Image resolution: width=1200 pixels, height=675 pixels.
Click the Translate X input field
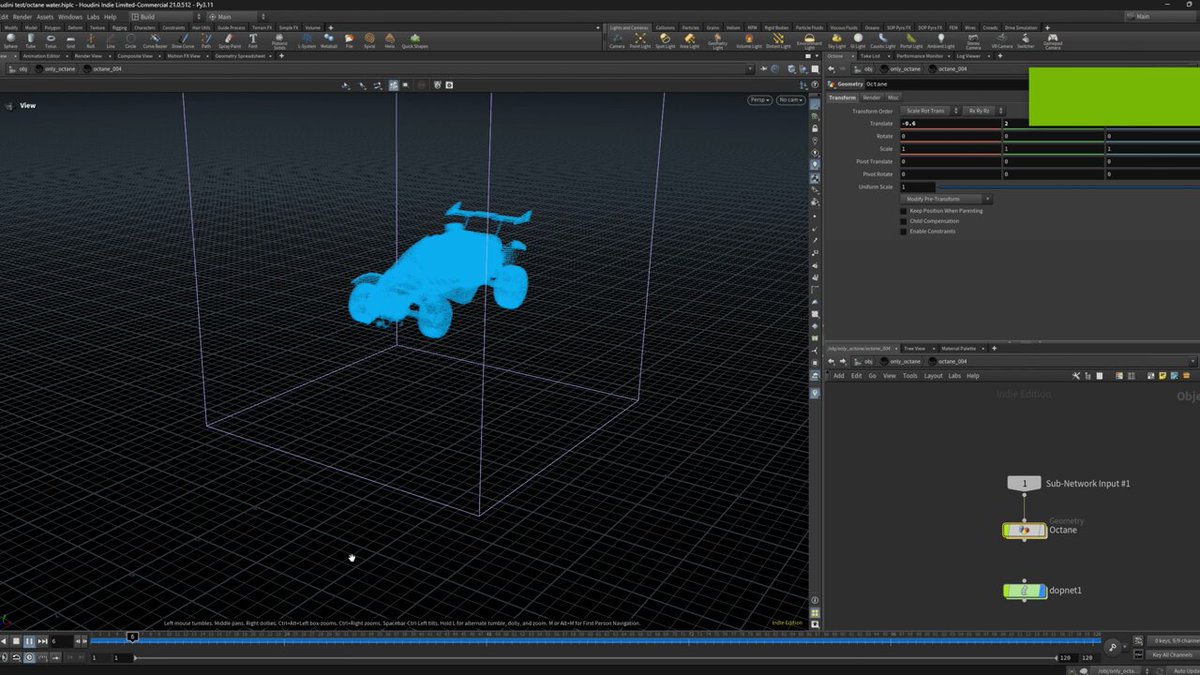click(x=950, y=123)
